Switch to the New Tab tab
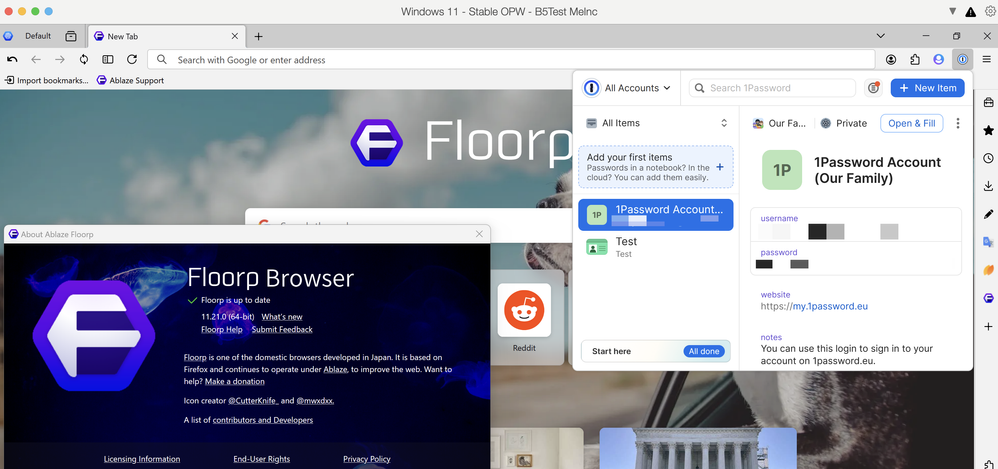 coord(165,36)
